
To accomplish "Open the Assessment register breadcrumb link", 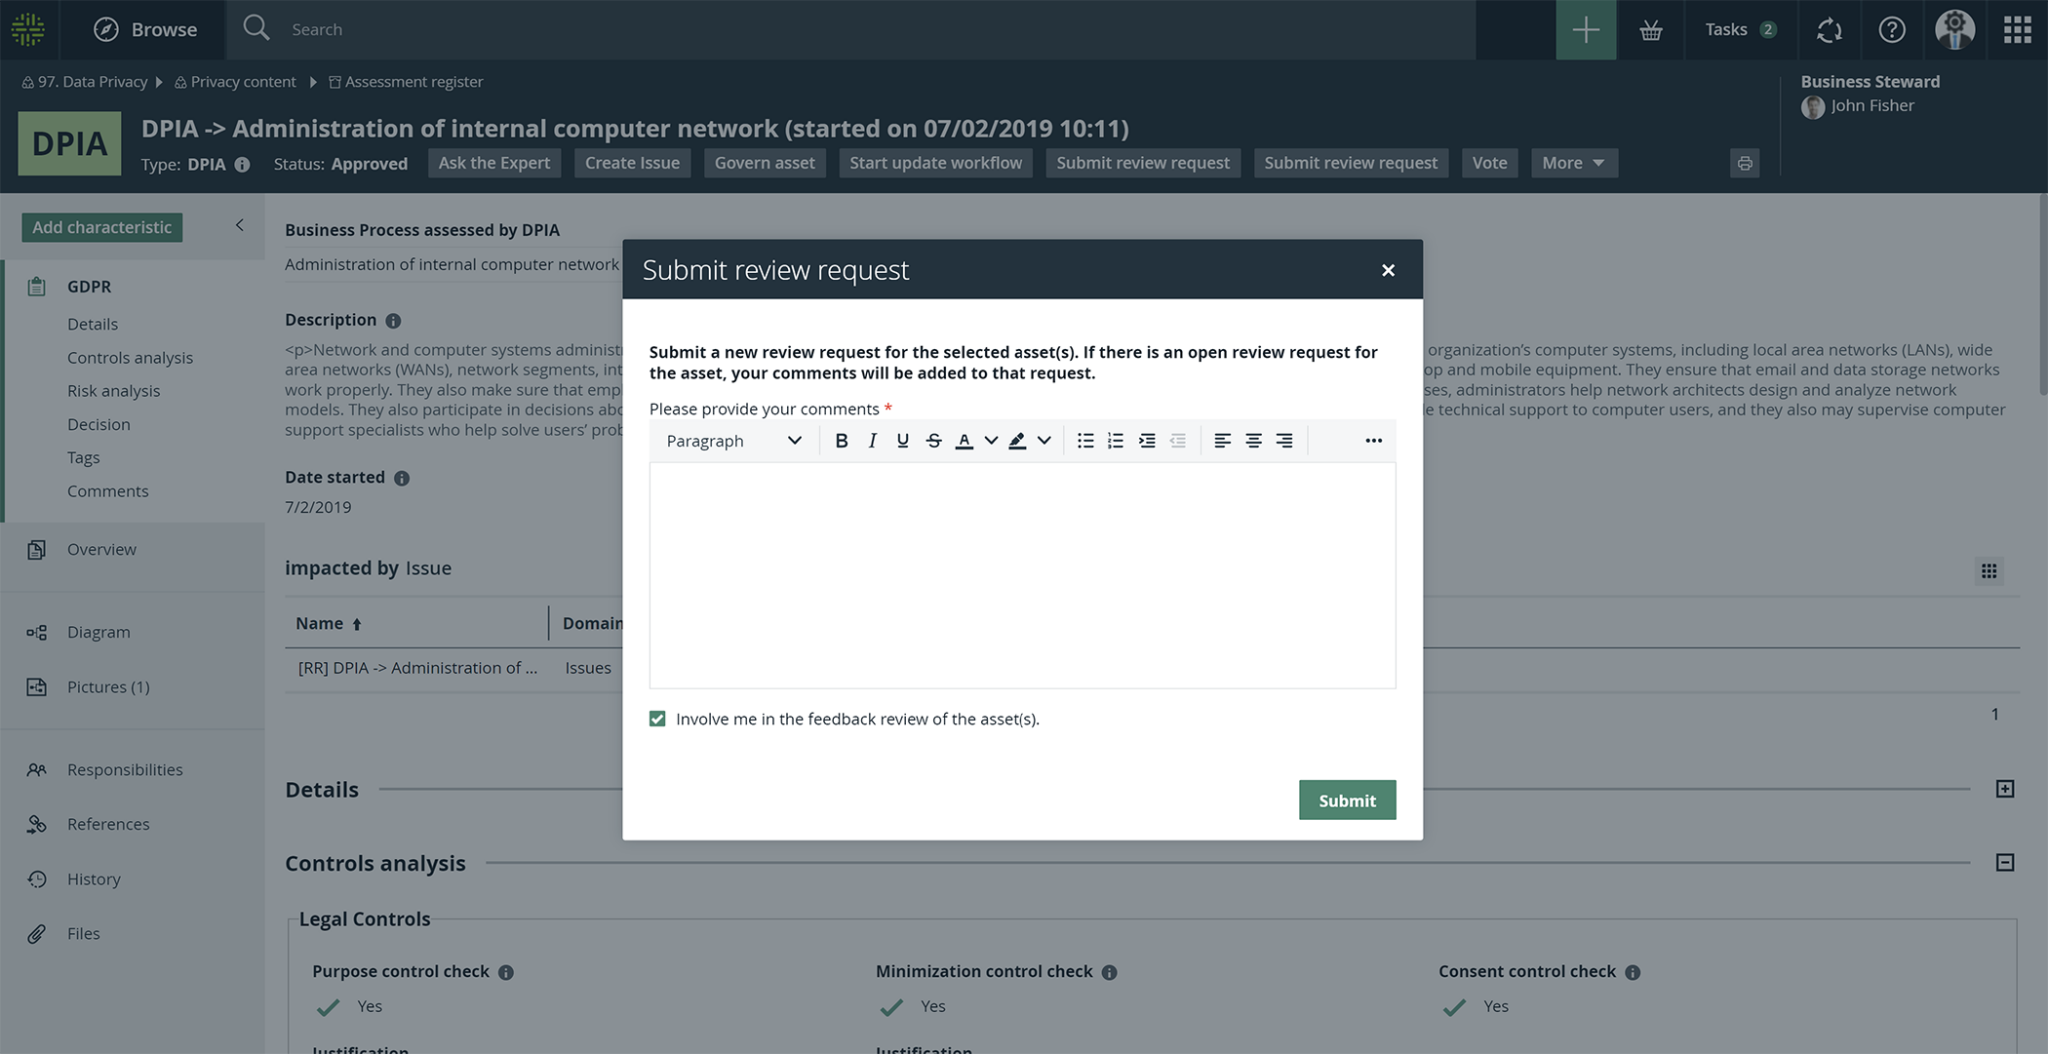I will click(413, 81).
